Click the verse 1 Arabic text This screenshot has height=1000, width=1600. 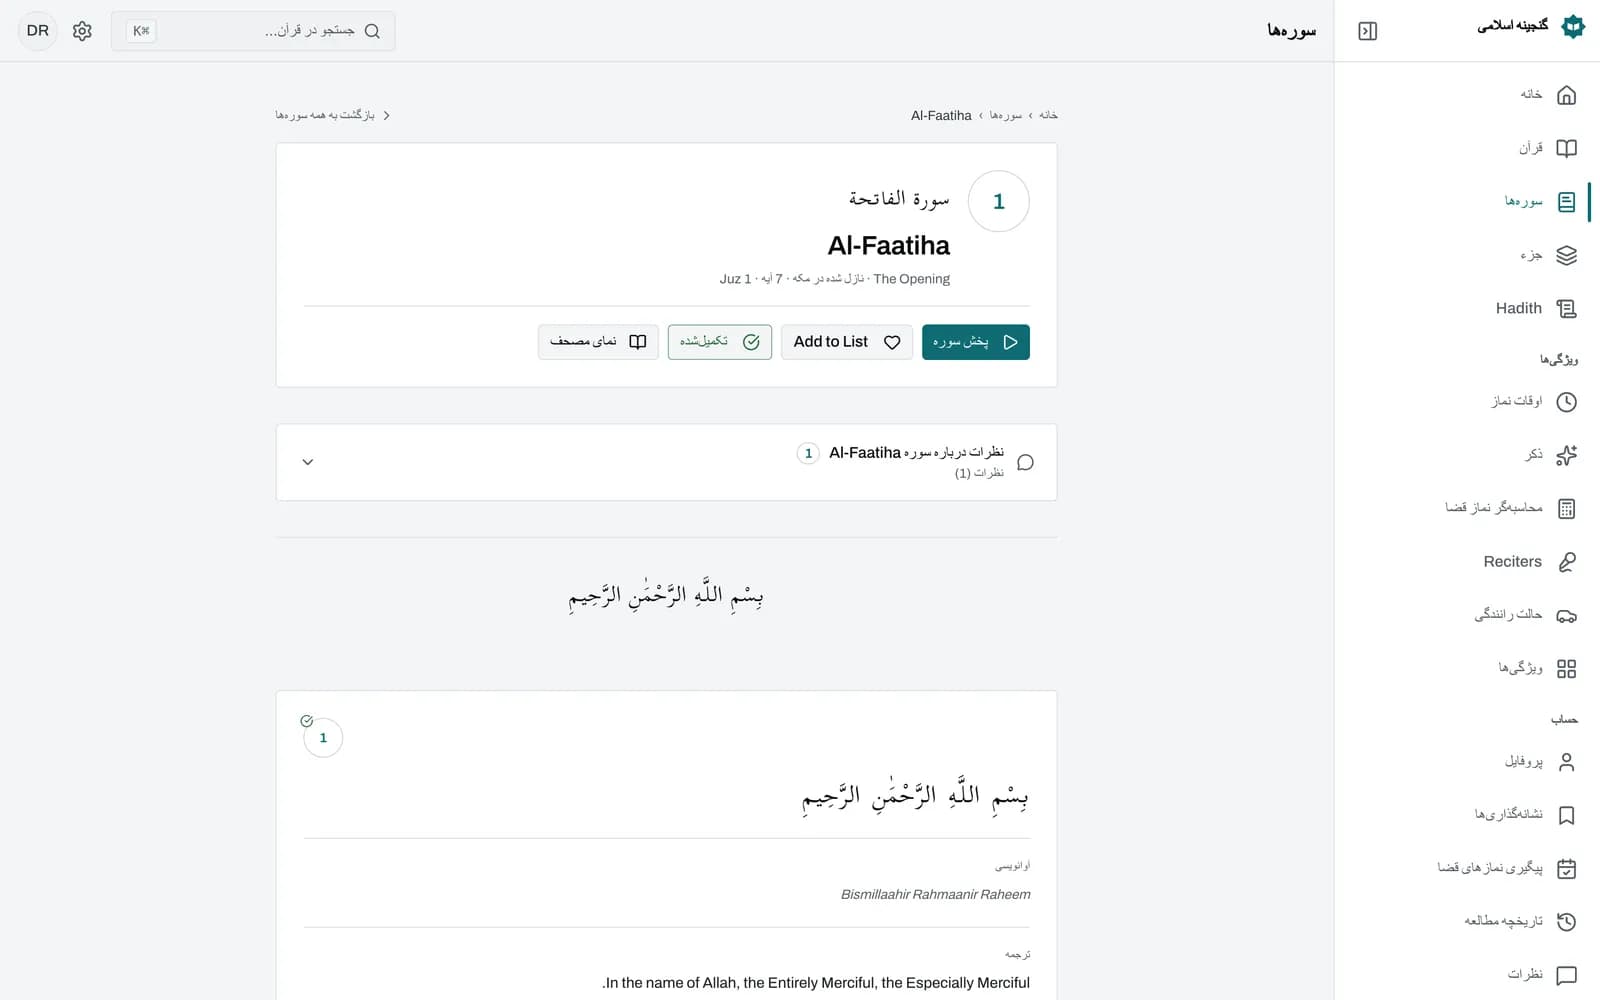(915, 795)
